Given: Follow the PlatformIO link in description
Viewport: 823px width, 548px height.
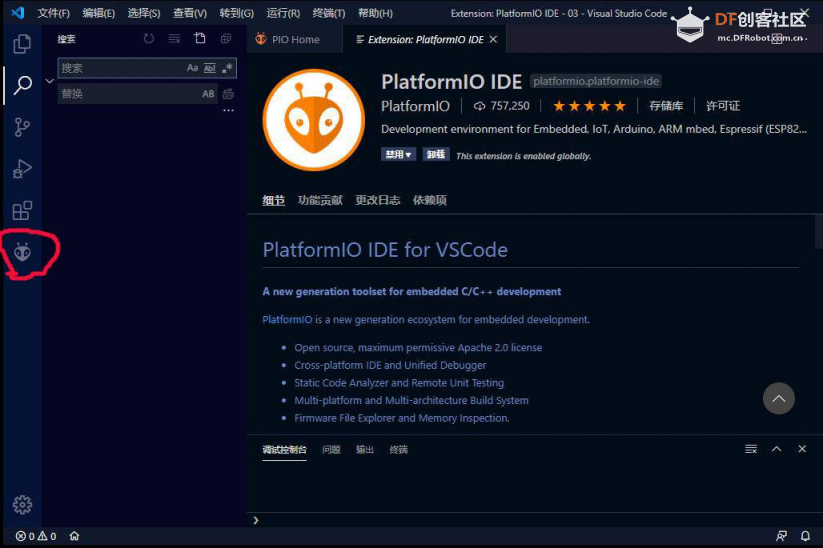Looking at the screenshot, I should coord(287,320).
